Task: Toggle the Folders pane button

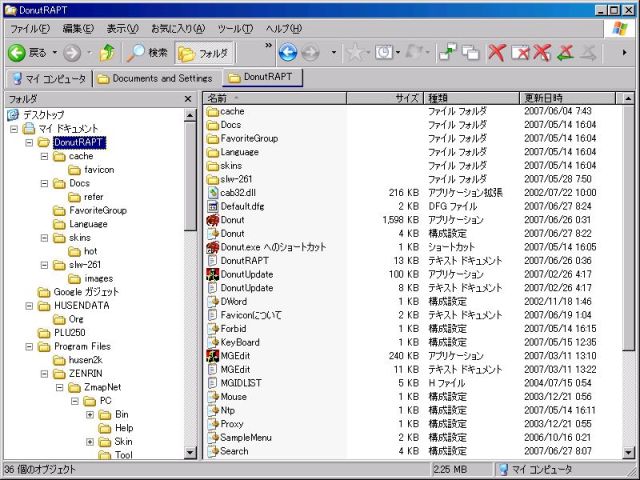Action: point(204,53)
